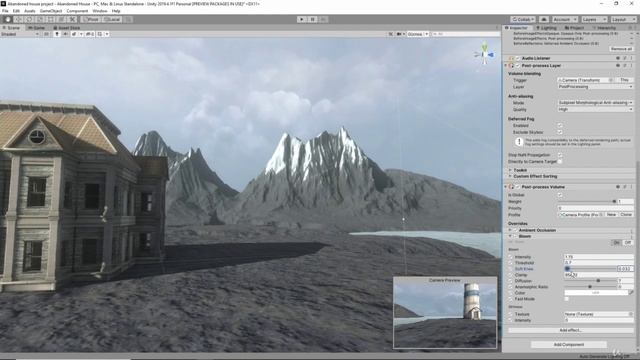The width and height of the screenshot is (640, 360).
Task: Open the Account dropdown
Action: [x=565, y=19]
